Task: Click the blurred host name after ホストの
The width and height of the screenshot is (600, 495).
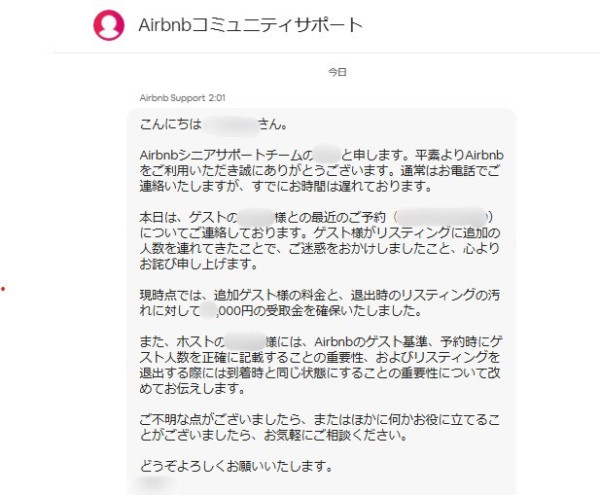Action: click(242, 342)
